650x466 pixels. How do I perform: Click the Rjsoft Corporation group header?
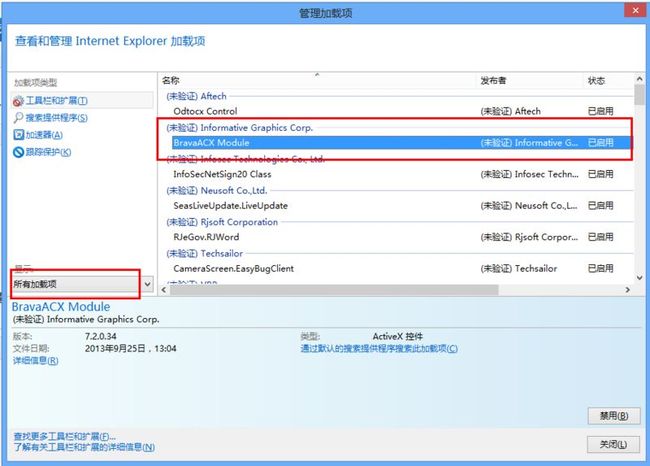[222, 222]
